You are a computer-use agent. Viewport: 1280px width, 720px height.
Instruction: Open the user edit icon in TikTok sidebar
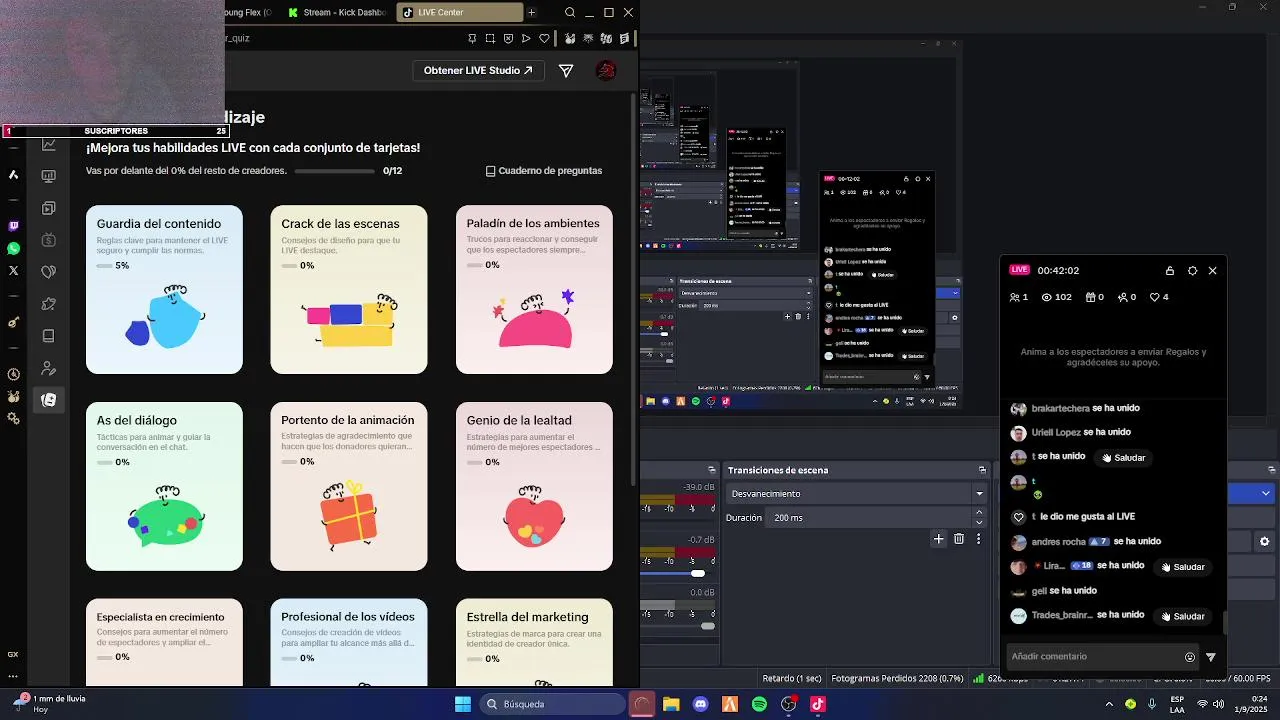(48, 368)
